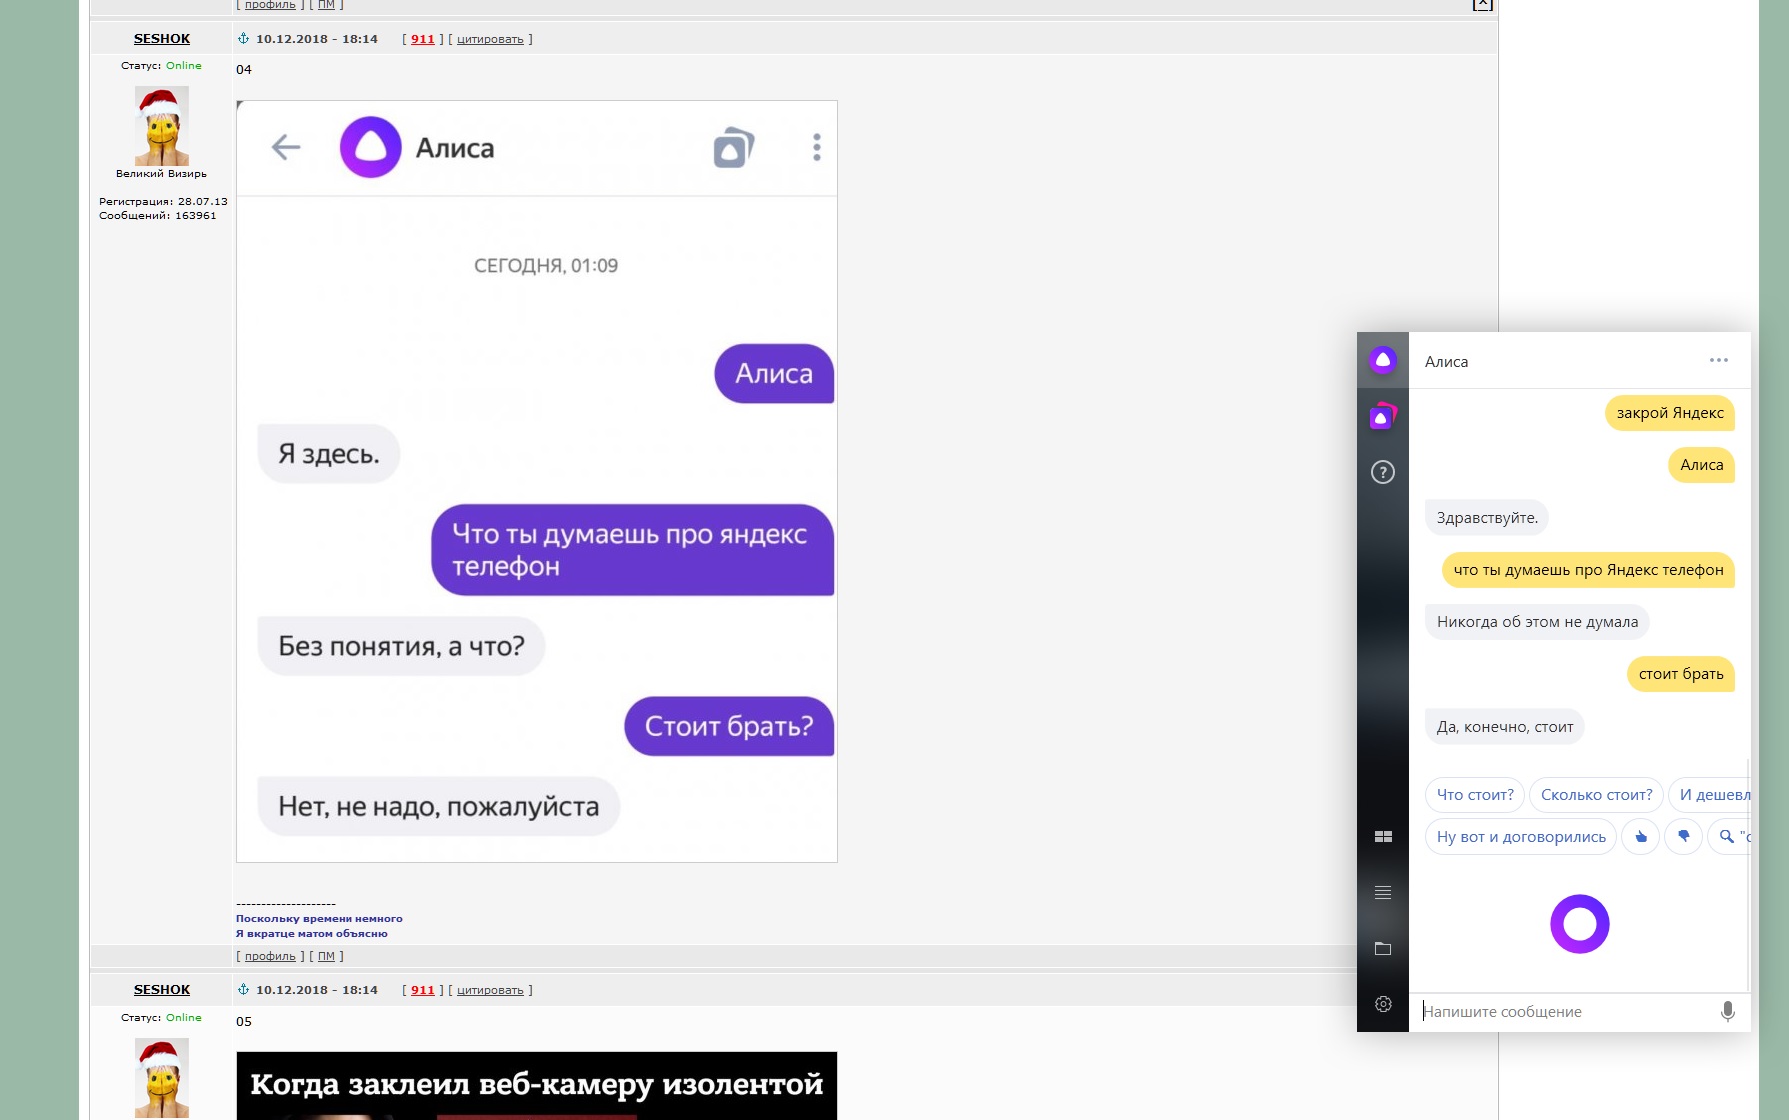
Task: Click the thumbs down reaction chip
Action: pos(1684,836)
